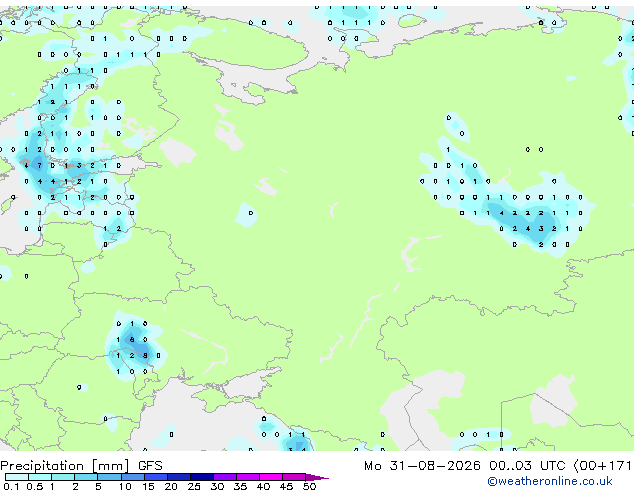Screen dimensions: 634x490
Task: Click the precipitation value "7" on the map
Action: click(39, 165)
